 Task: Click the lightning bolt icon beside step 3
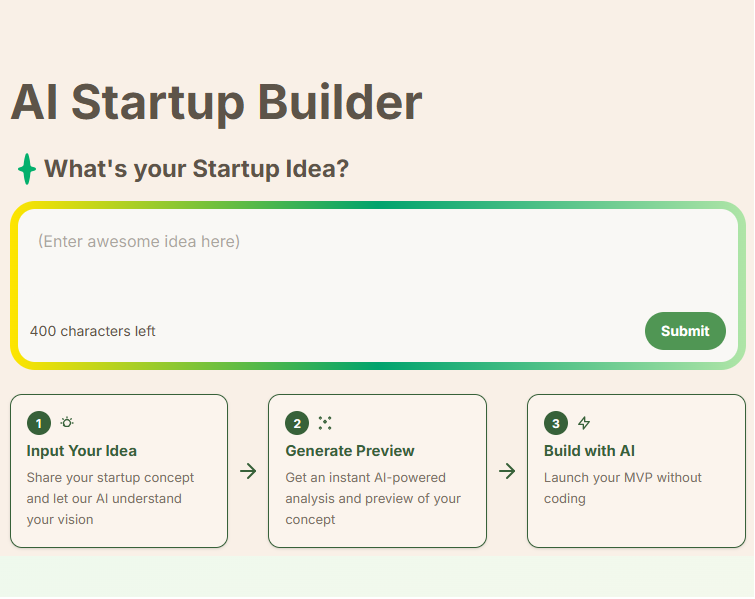(584, 423)
